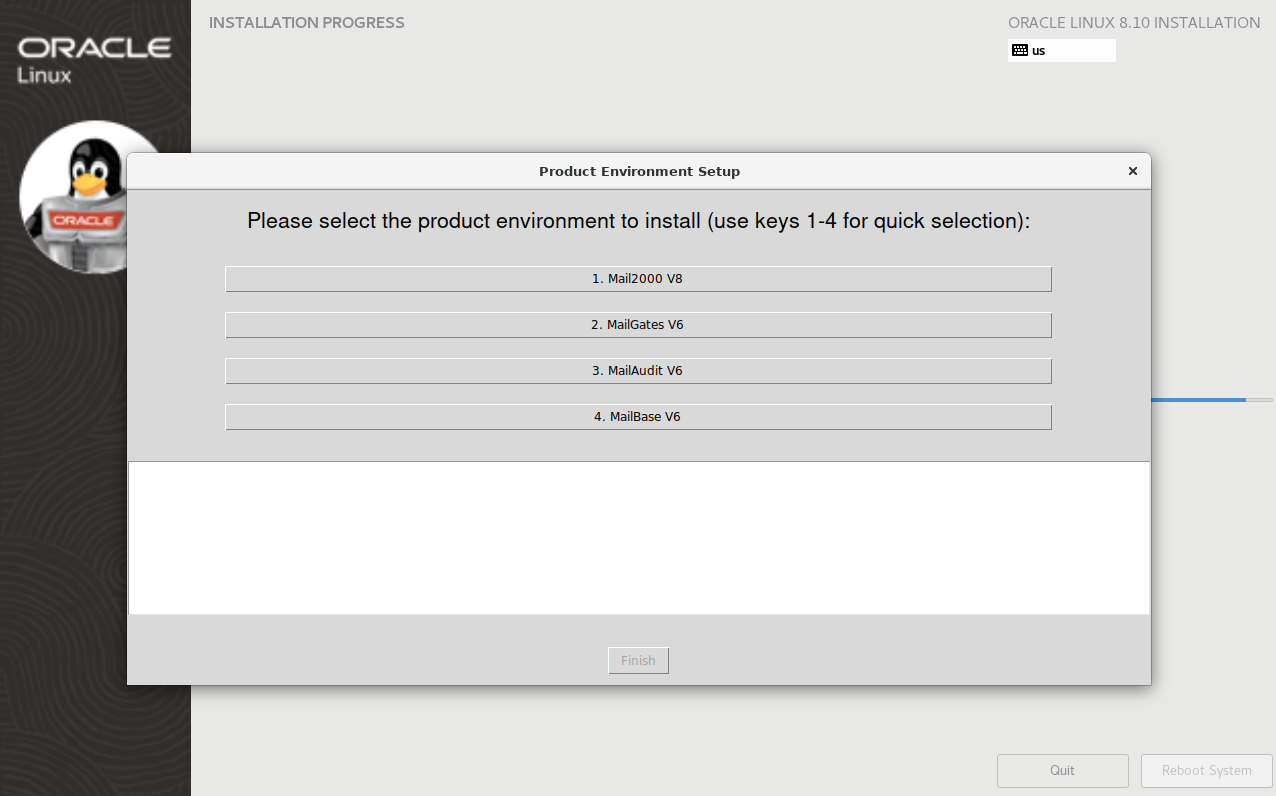Viewport: 1276px width, 796px height.
Task: Open the keyboard layout selector
Action: (x=1061, y=50)
